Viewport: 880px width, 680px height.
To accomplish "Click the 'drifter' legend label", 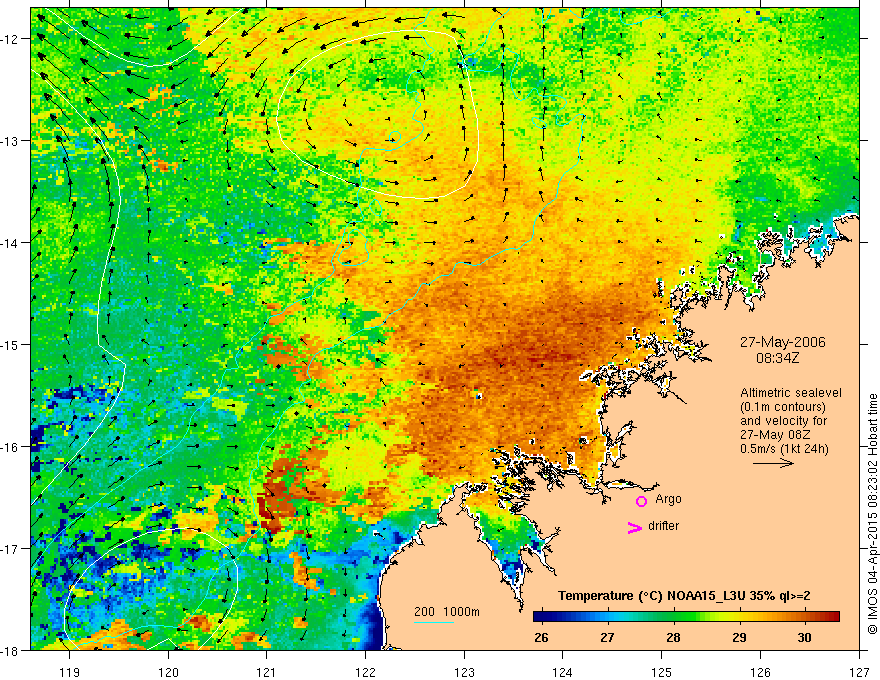I will pos(663,526).
